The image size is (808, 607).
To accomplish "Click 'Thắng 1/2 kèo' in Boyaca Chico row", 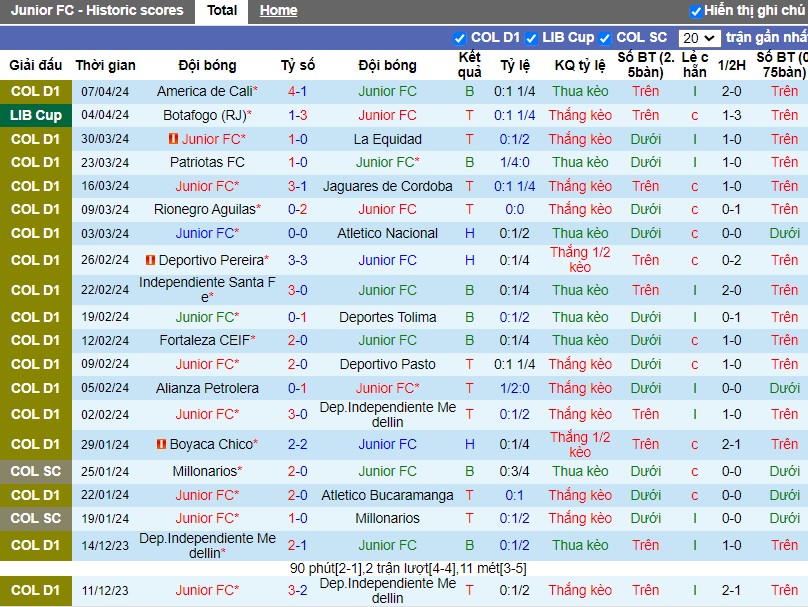I will pos(580,444).
